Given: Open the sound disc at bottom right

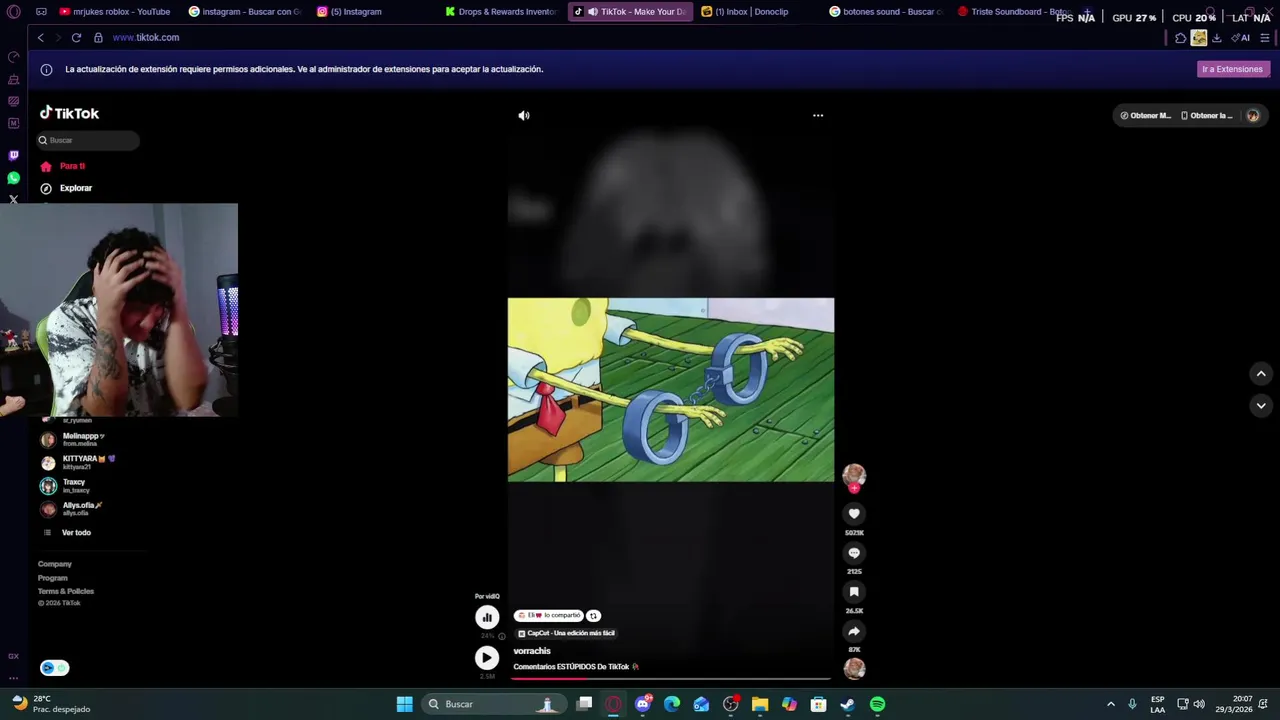Looking at the screenshot, I should pyautogui.click(x=854, y=668).
